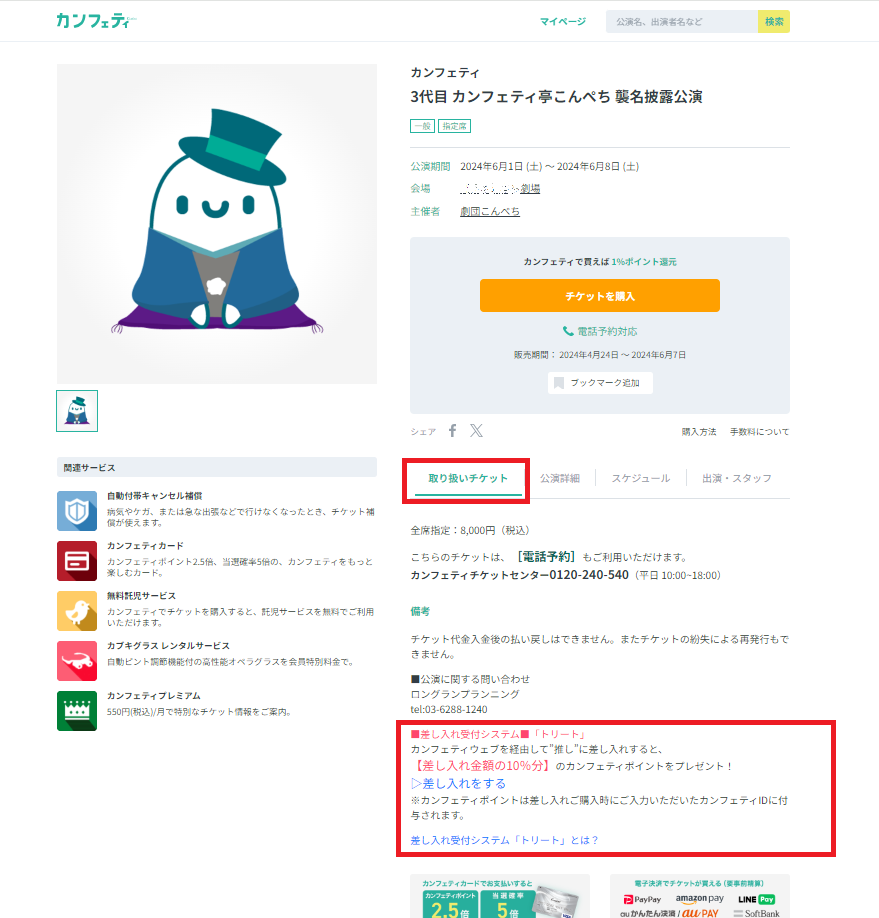Click the yellow chick 無料託児サービス icon
Image resolution: width=879 pixels, height=918 pixels.
pos(77,610)
